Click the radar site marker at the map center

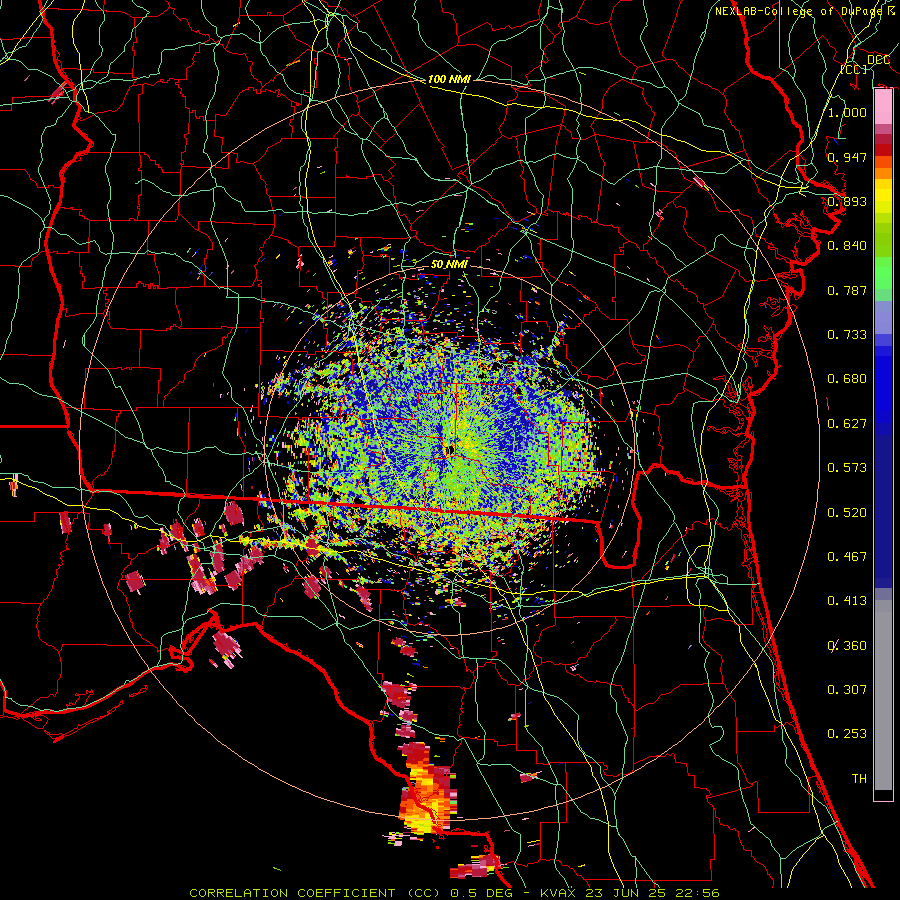click(x=448, y=450)
